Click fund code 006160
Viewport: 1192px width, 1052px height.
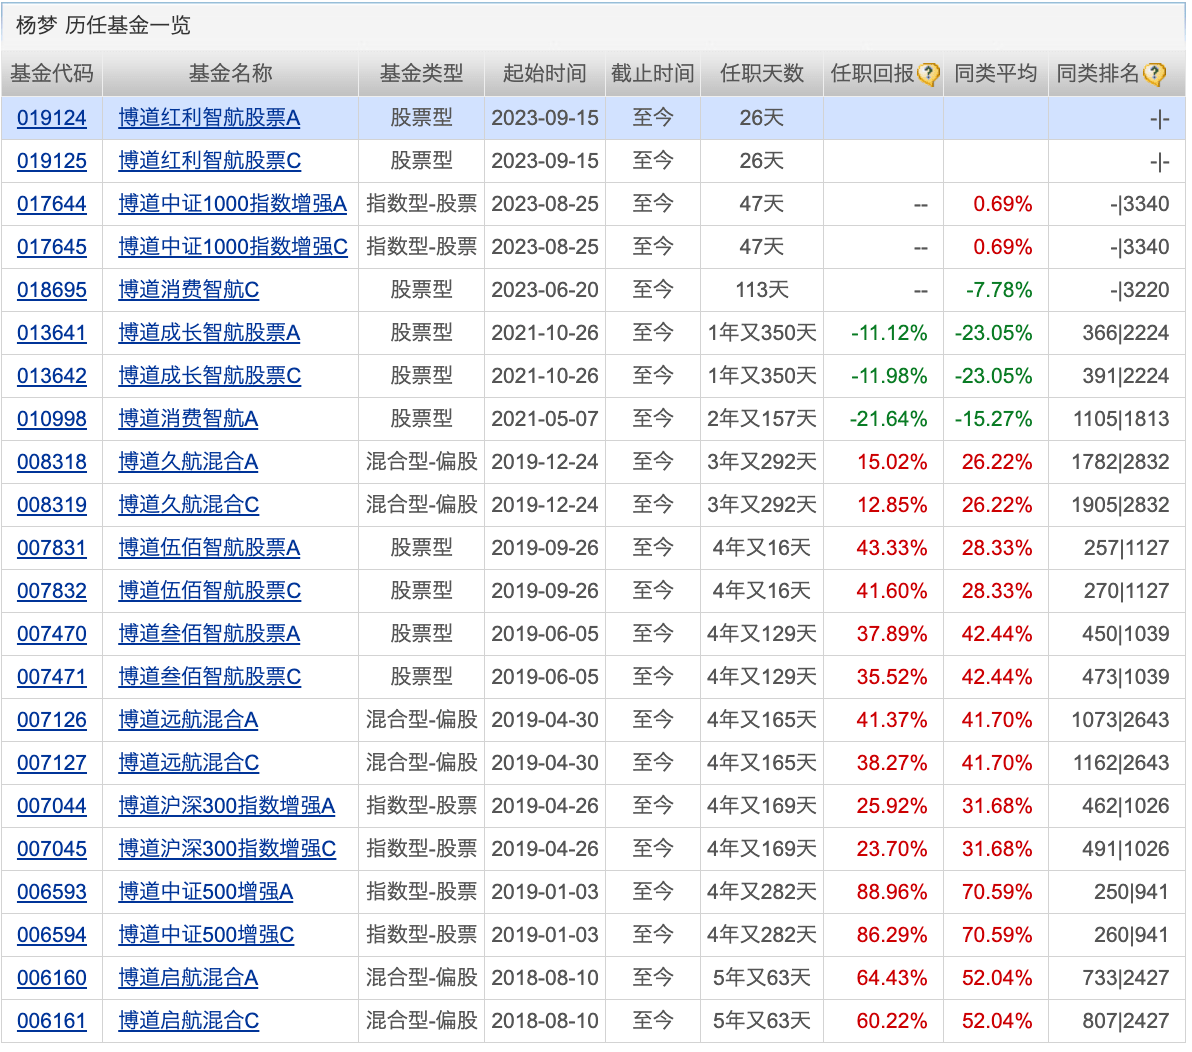(52, 978)
